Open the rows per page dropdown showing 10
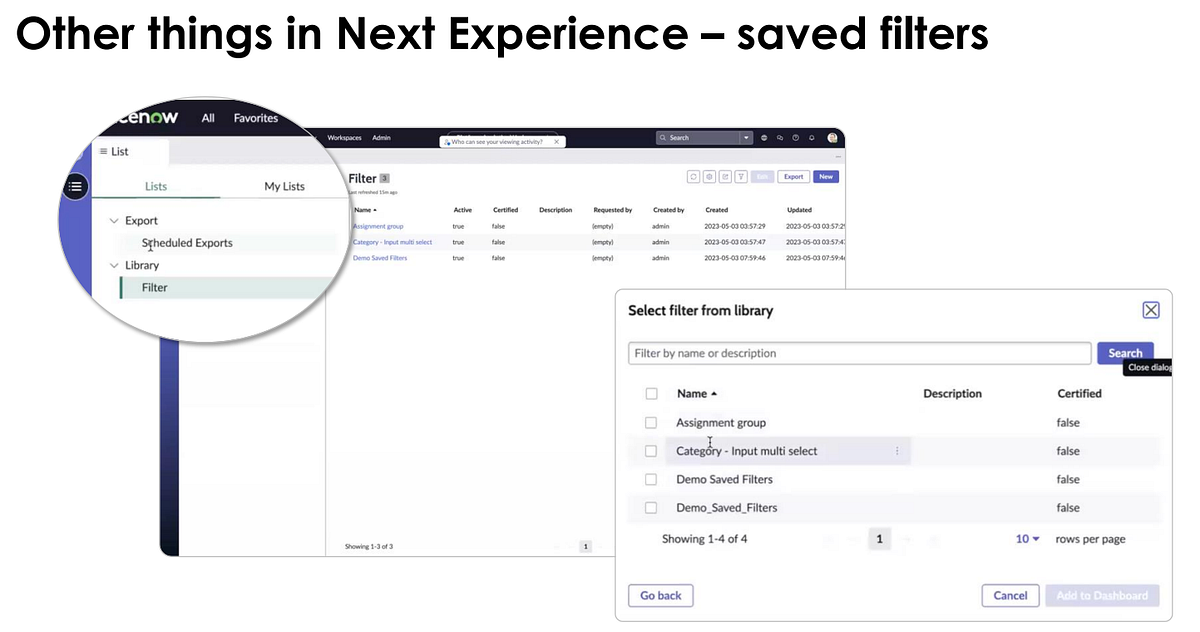1200x632 pixels. 1026,538
